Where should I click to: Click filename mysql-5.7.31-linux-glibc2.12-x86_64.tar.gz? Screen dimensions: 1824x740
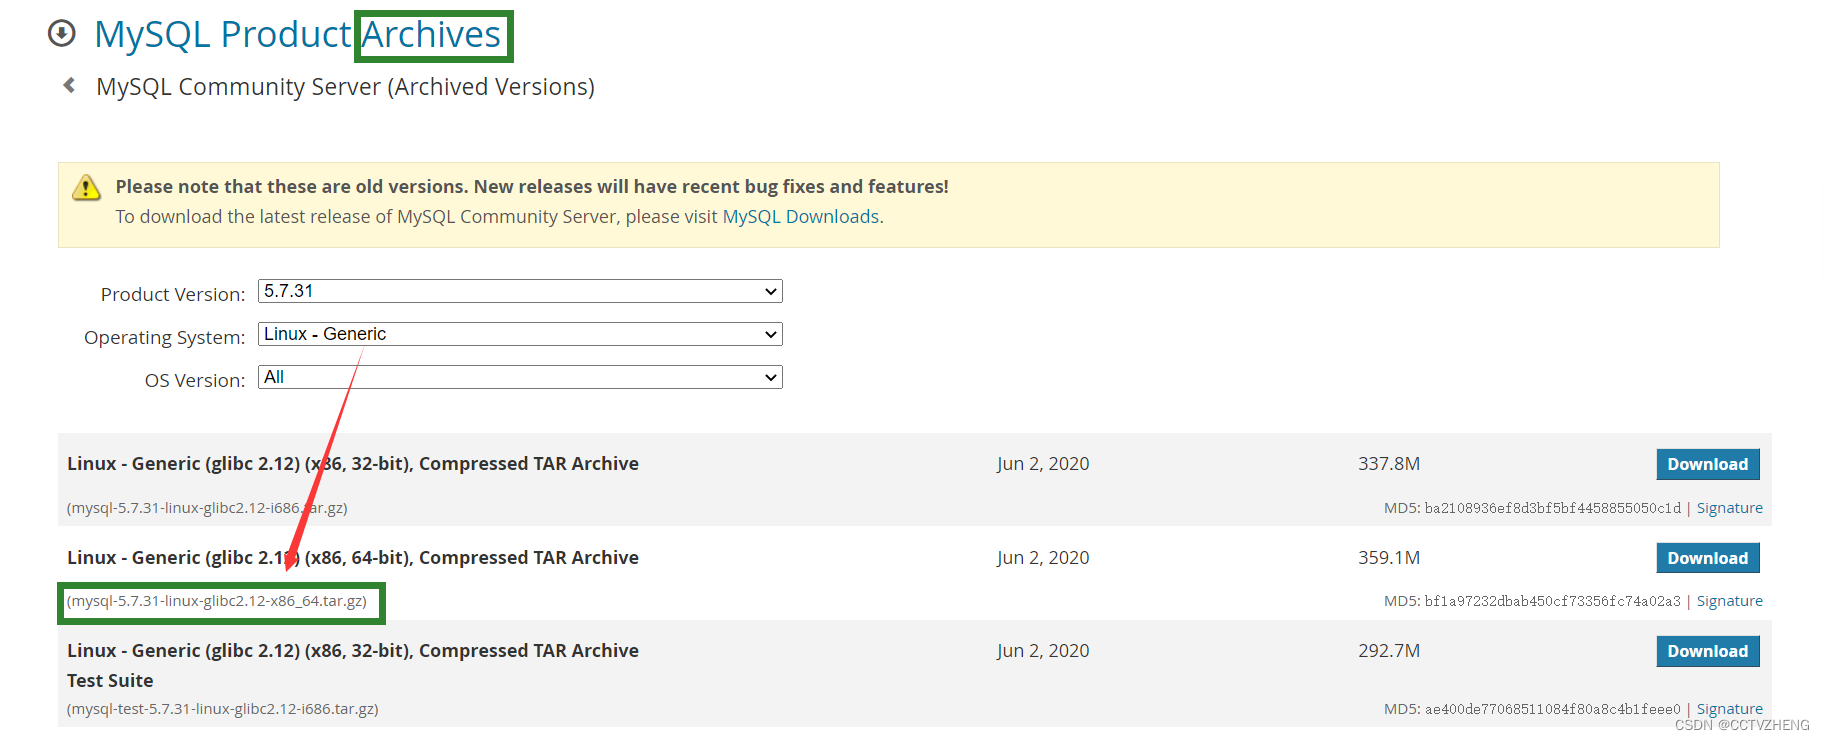click(x=217, y=601)
